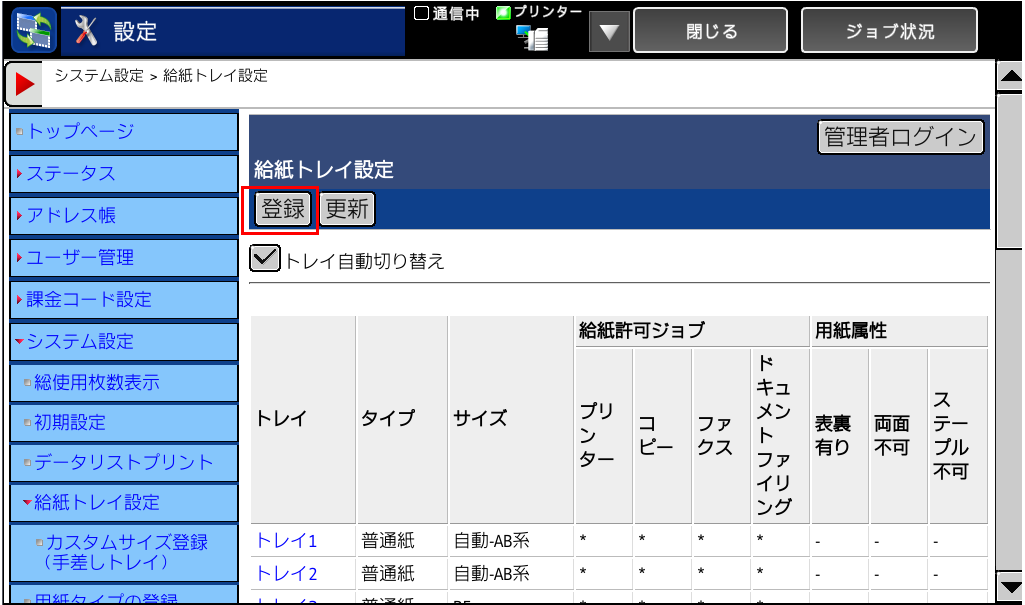Image resolution: width=1025 pixels, height=605 pixels.
Task: Expand the ステータス menu item
Action: [124, 174]
